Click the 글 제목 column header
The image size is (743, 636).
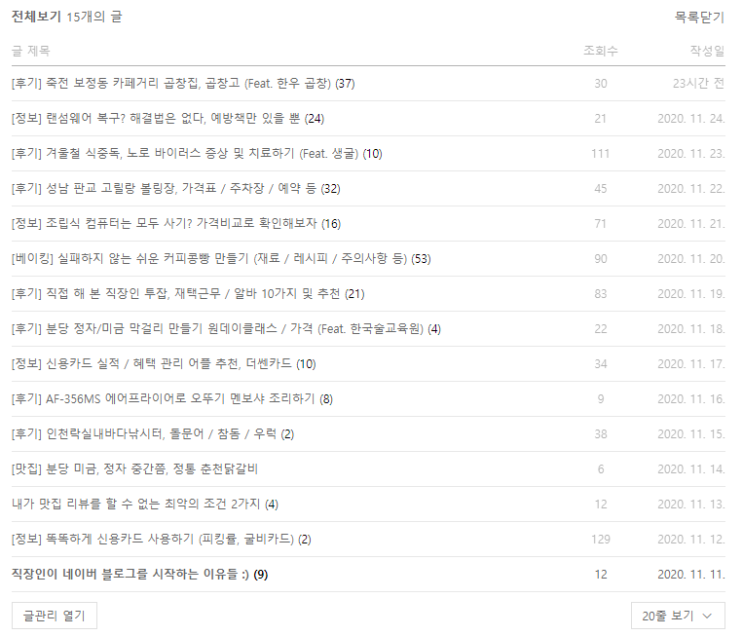(31, 51)
